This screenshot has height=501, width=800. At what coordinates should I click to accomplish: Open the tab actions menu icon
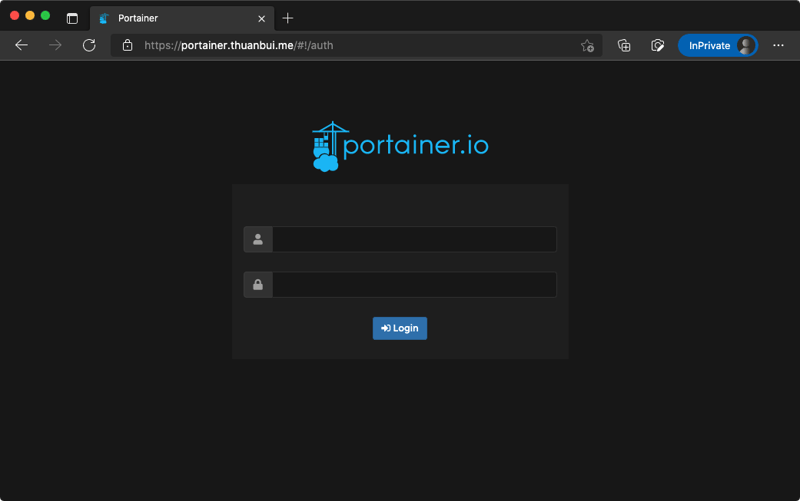(x=72, y=18)
